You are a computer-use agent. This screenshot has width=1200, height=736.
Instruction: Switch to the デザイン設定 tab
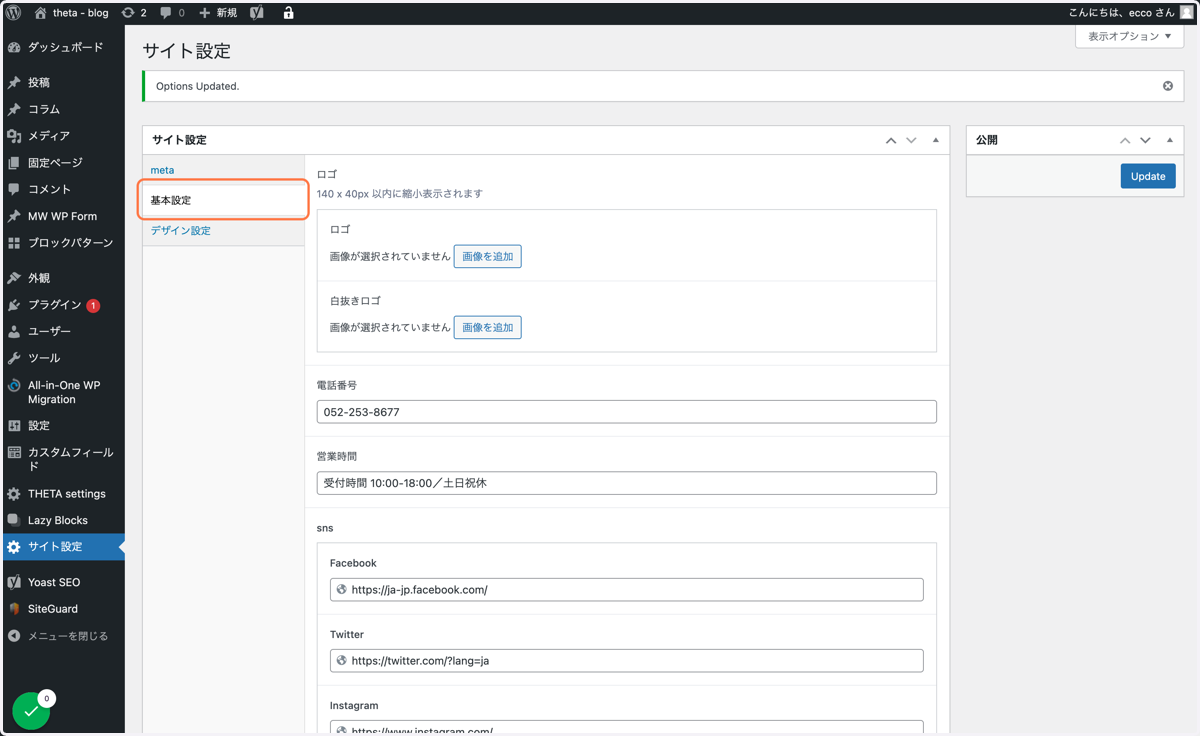tap(181, 231)
